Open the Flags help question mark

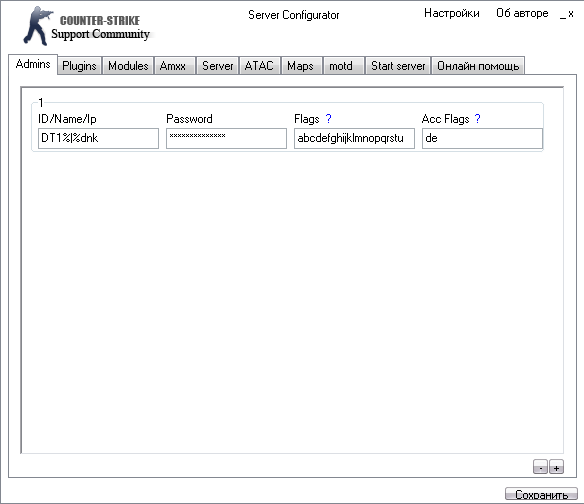[x=328, y=119]
